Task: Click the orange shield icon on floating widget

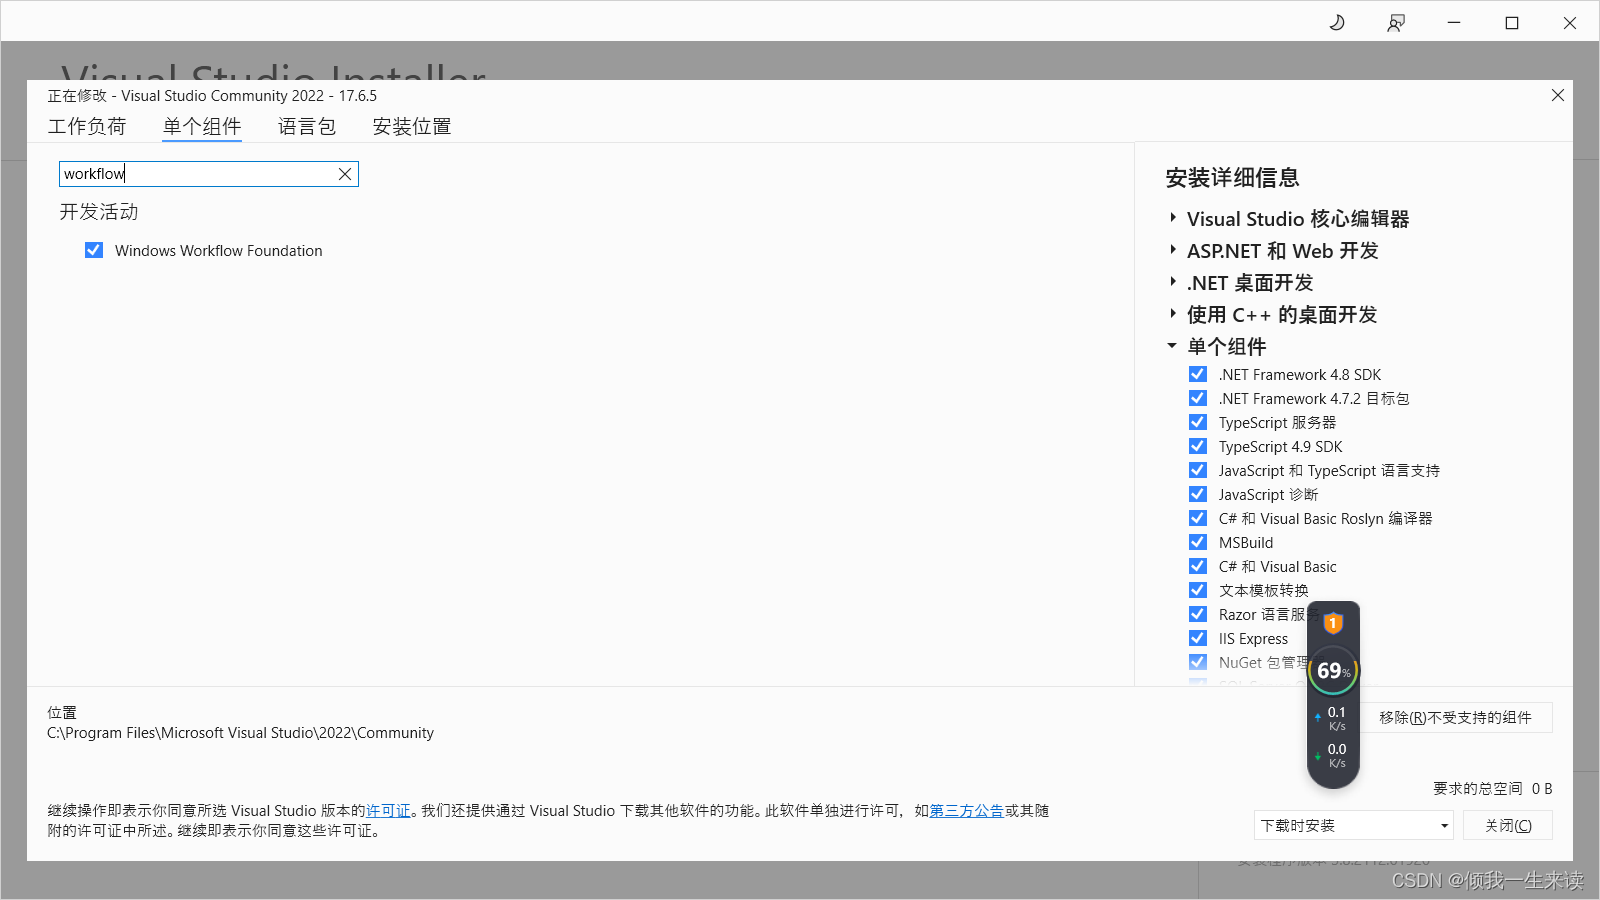Action: (1333, 623)
